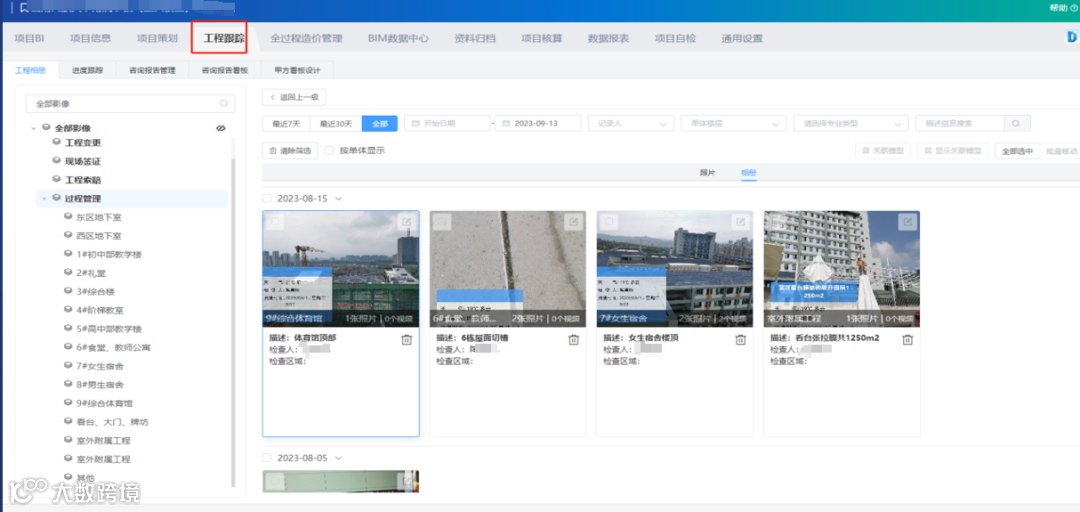This screenshot has height=512, width=1080.
Task: Tick select box on 6栋屋面切槽 thumbnail
Action: [x=442, y=222]
